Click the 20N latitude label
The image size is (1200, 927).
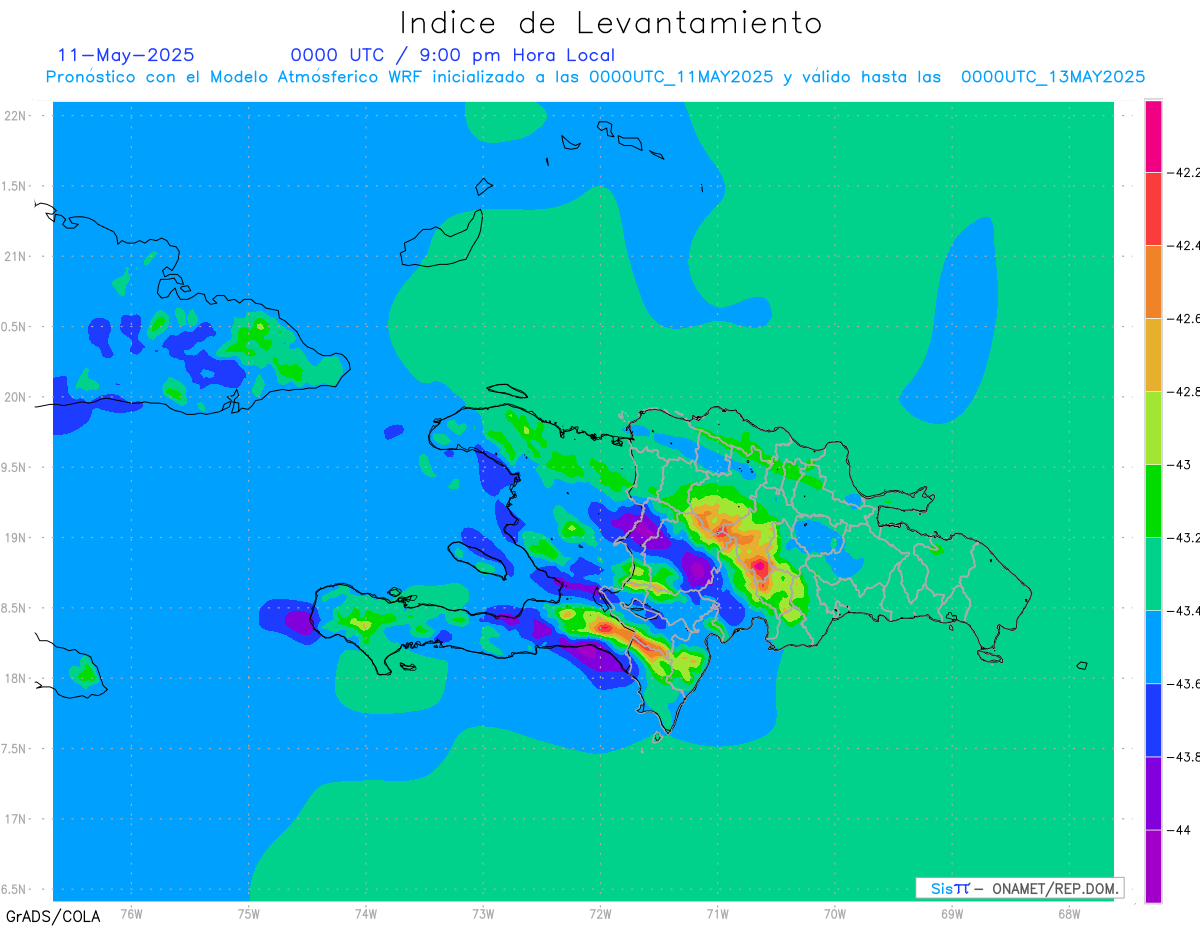[x=16, y=397]
